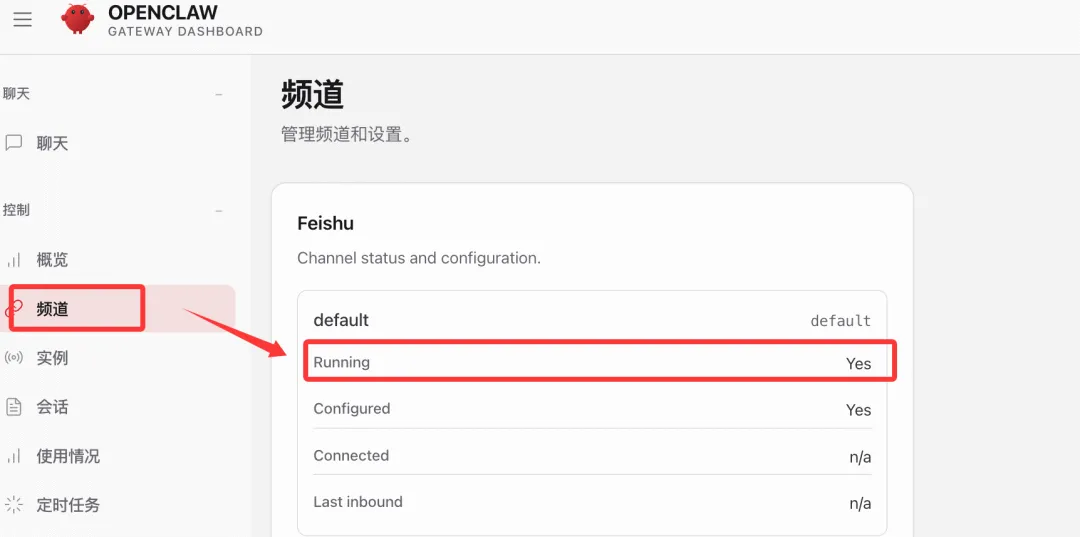This screenshot has height=537, width=1080.
Task: Click the Feishu channel card heading
Action: [x=326, y=223]
